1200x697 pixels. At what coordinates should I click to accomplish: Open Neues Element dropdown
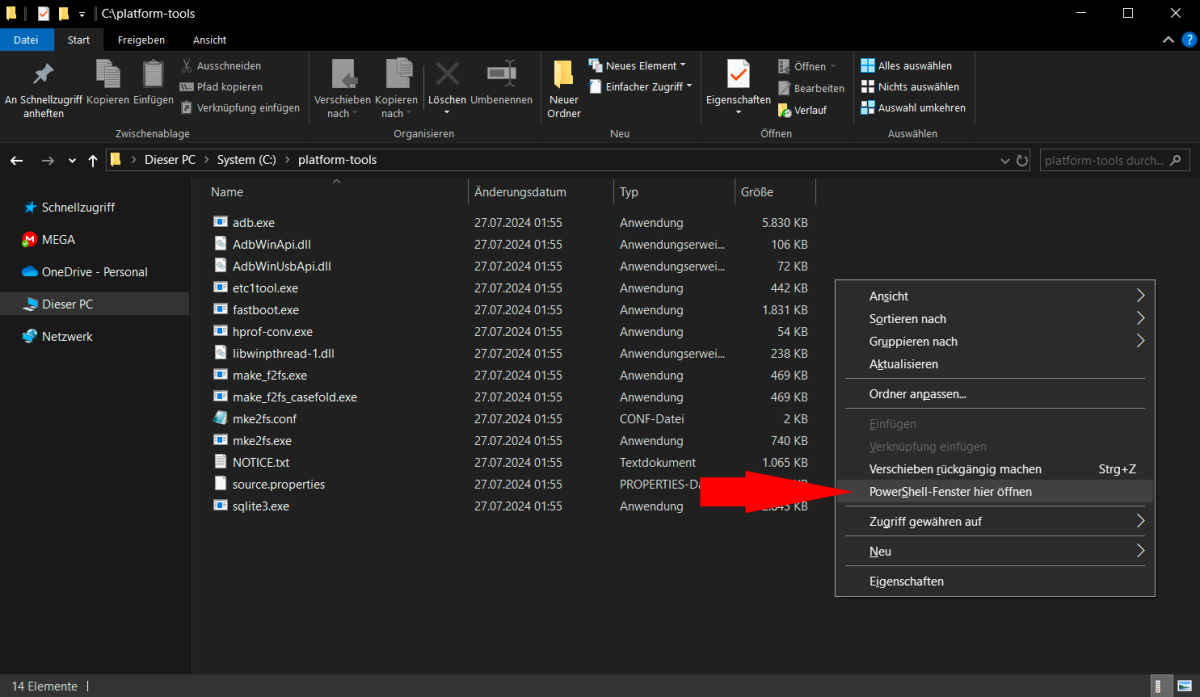tap(638, 66)
